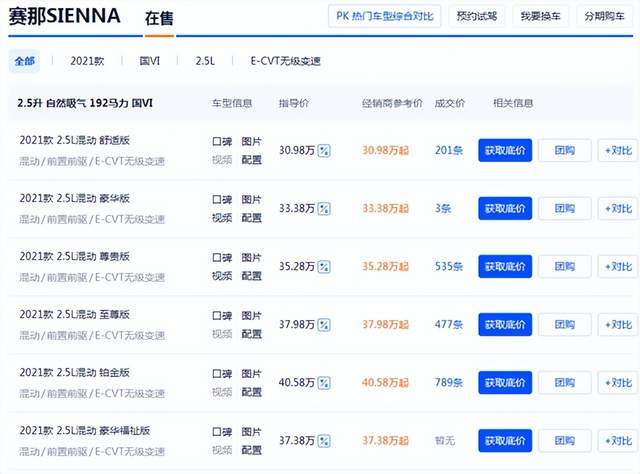The height and width of the screenshot is (474, 640).
Task: Open price calculator for 铂金版 40.58万
Action: click(x=323, y=382)
